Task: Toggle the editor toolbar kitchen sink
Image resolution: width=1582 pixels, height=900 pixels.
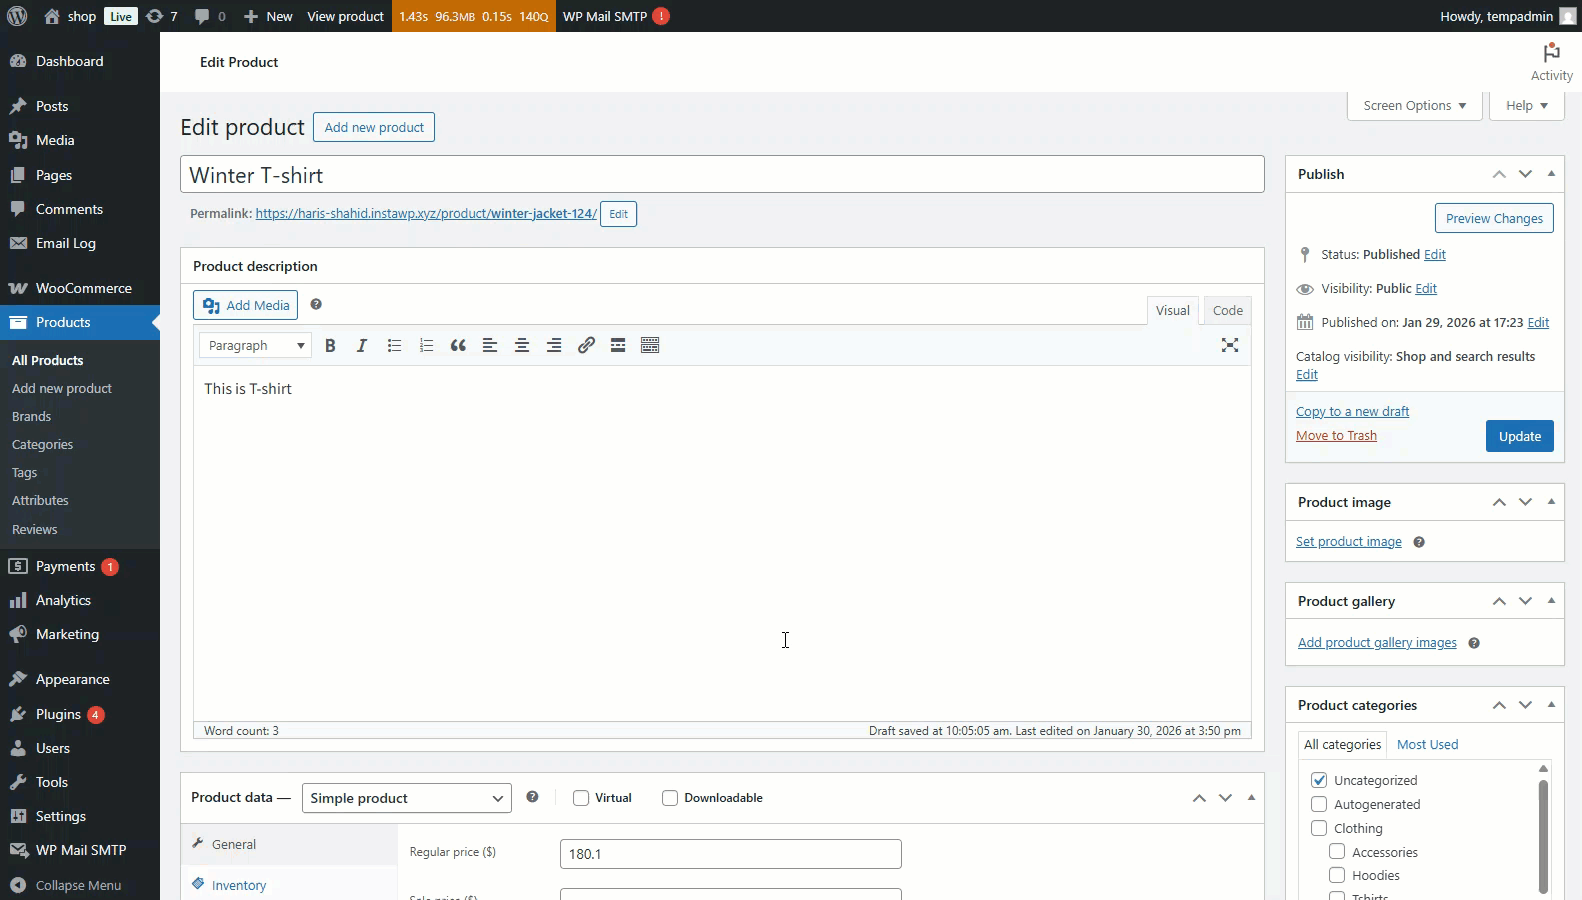Action: (650, 346)
